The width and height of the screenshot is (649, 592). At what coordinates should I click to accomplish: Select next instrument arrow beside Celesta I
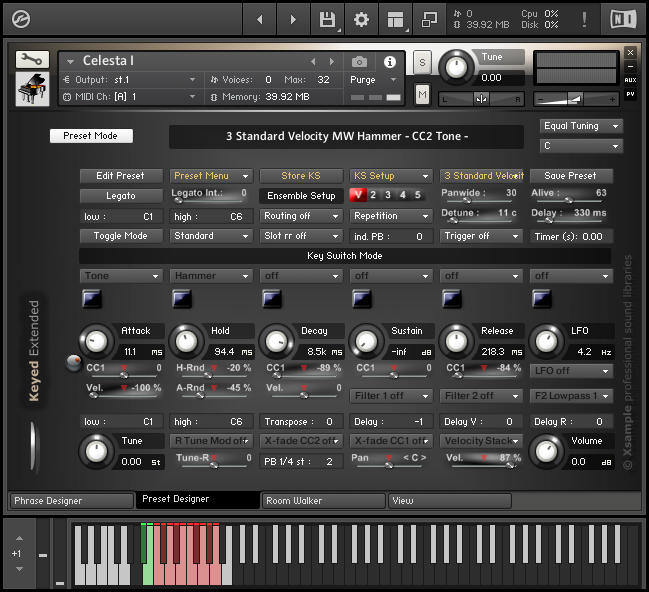(332, 62)
